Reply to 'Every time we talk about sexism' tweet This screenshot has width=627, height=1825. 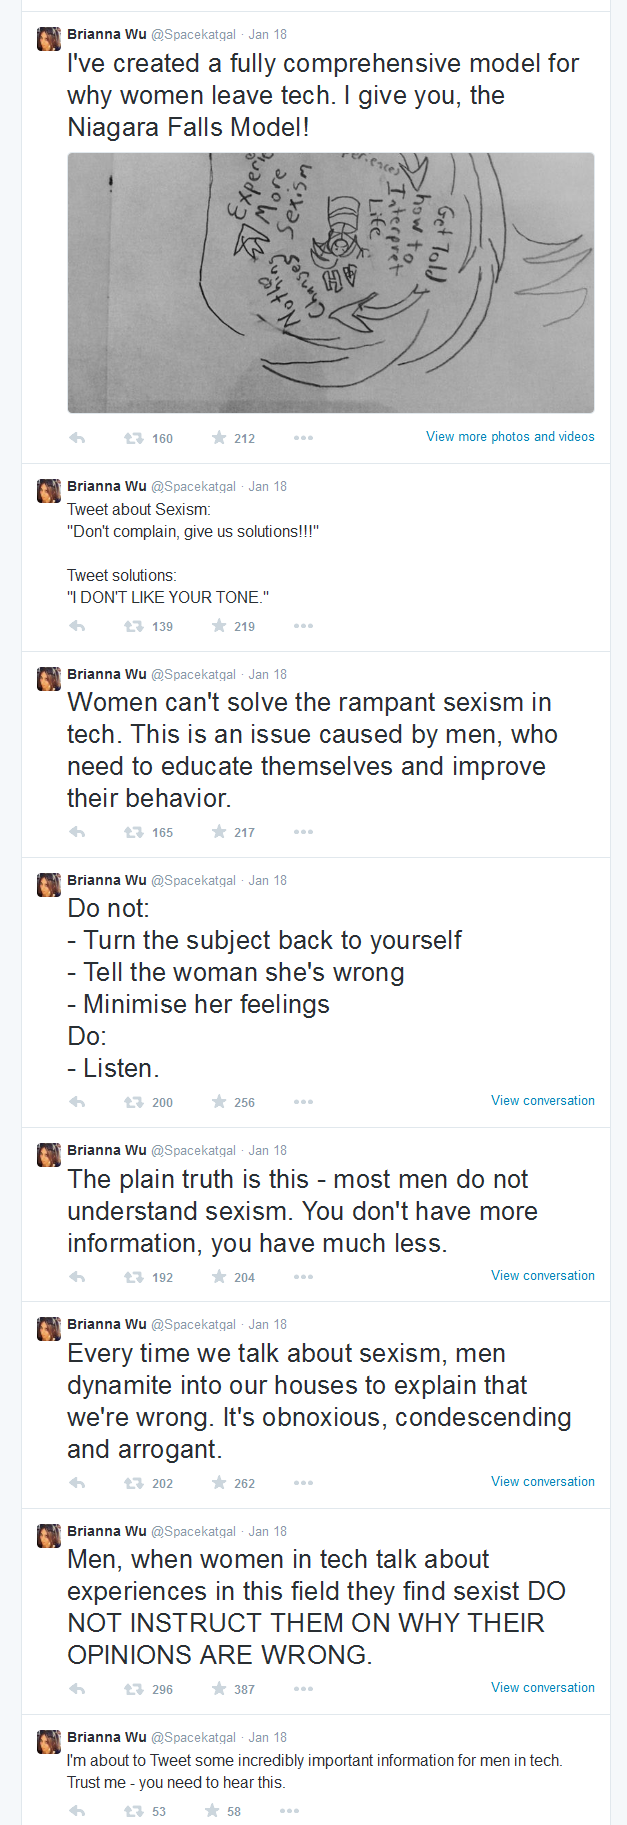click(77, 1483)
